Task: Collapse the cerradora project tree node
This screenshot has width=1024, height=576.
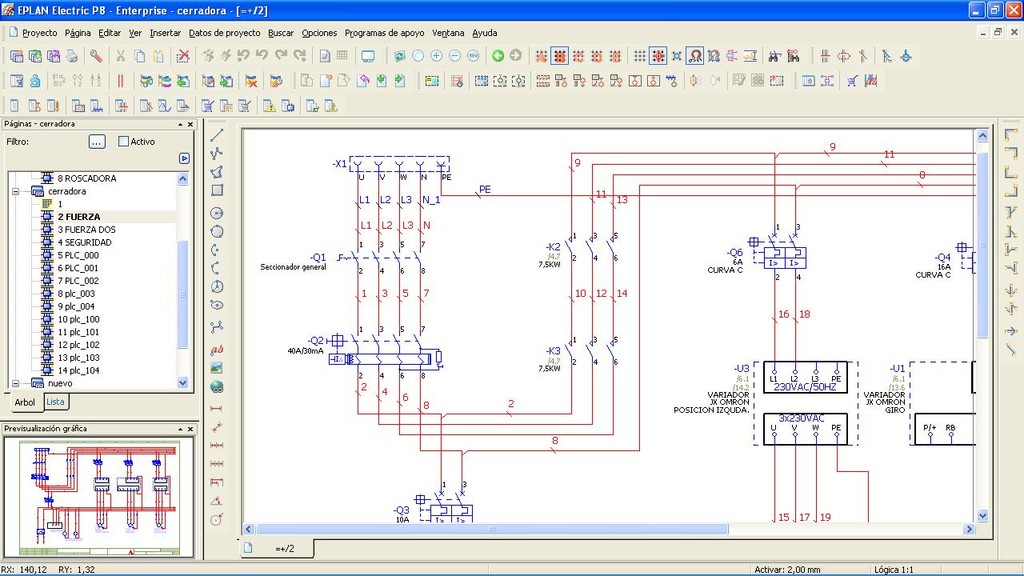Action: [15, 191]
